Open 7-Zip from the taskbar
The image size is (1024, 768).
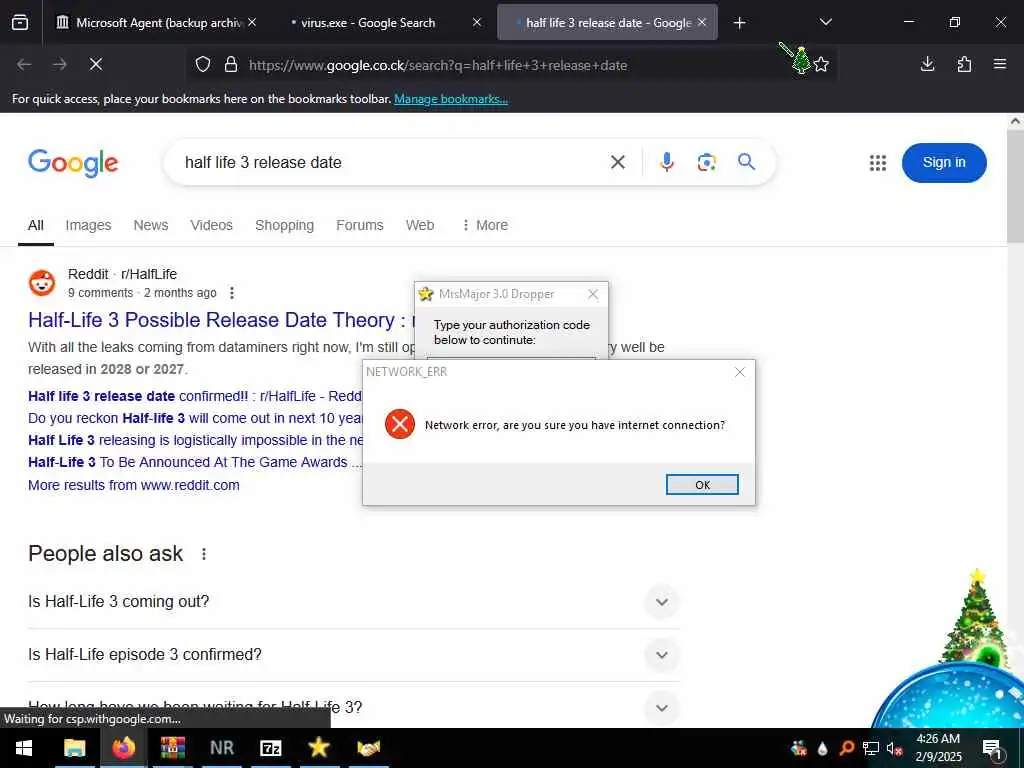click(x=270, y=748)
